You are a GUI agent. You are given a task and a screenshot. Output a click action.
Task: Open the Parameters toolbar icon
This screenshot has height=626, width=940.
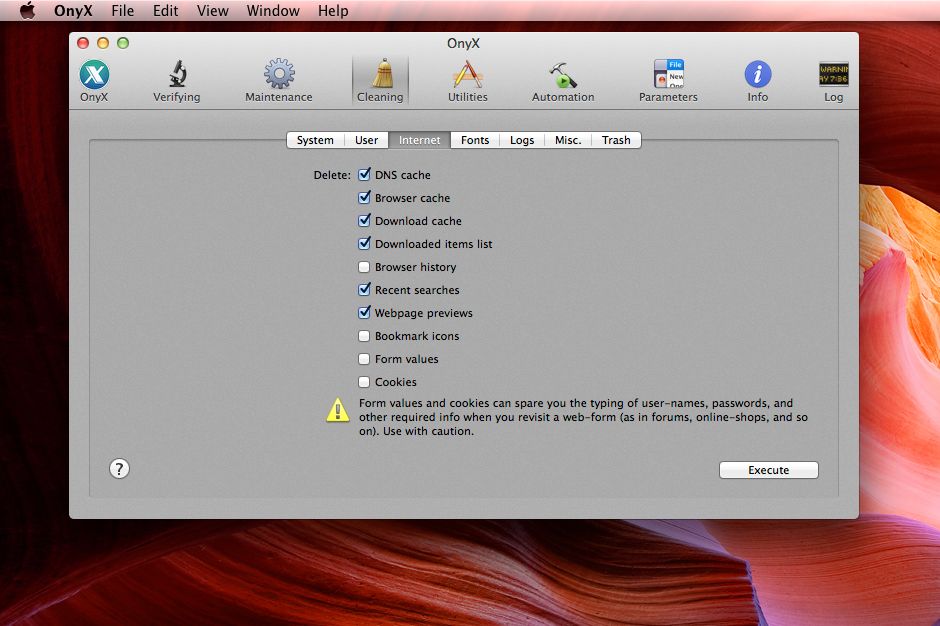(668, 74)
